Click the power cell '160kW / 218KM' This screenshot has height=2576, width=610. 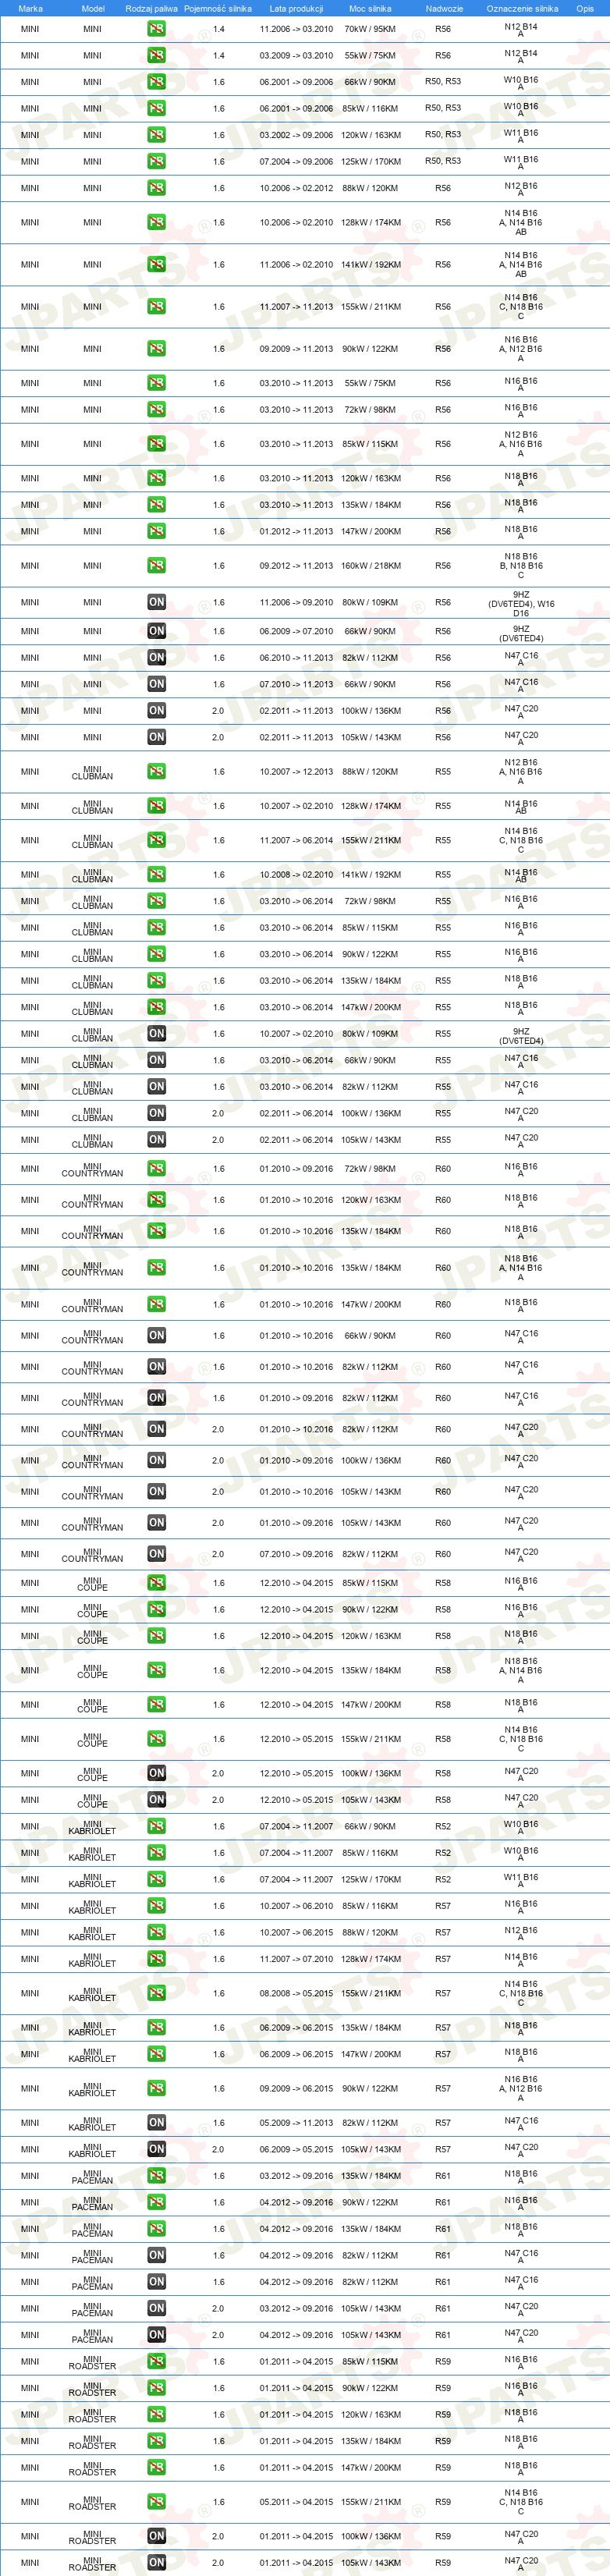click(x=370, y=566)
